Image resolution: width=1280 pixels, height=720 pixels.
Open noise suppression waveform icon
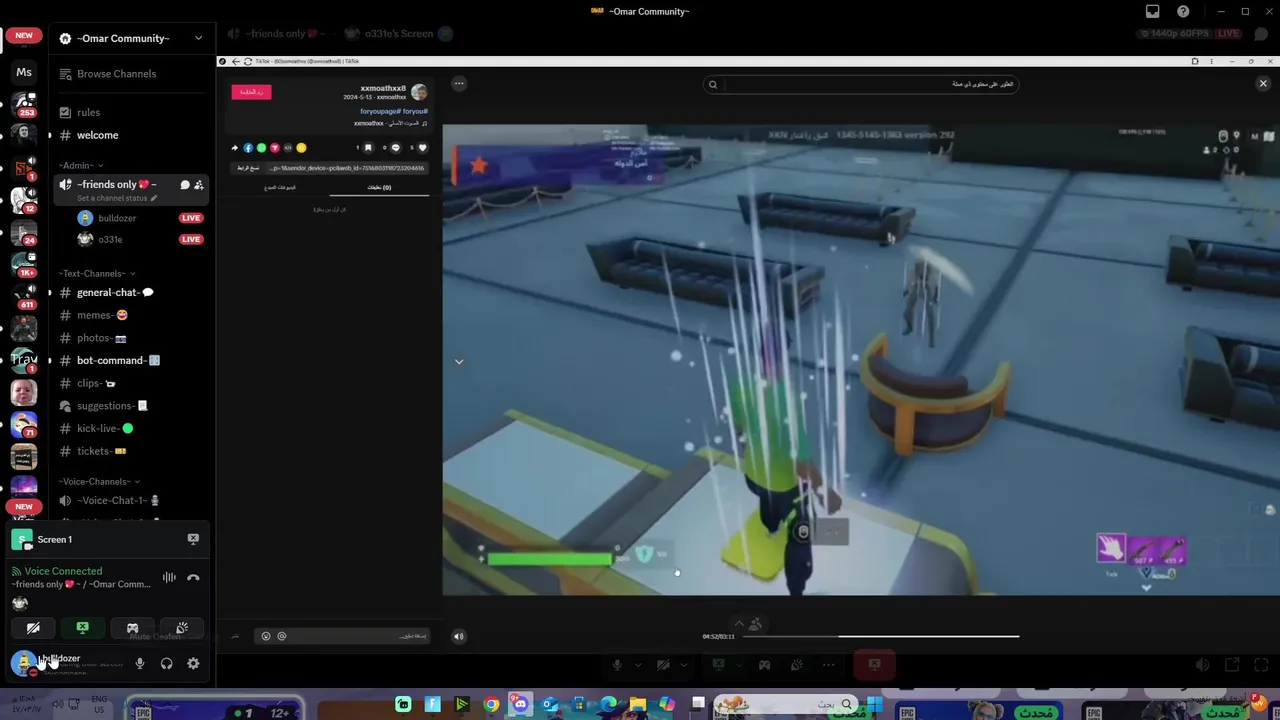pos(169,577)
